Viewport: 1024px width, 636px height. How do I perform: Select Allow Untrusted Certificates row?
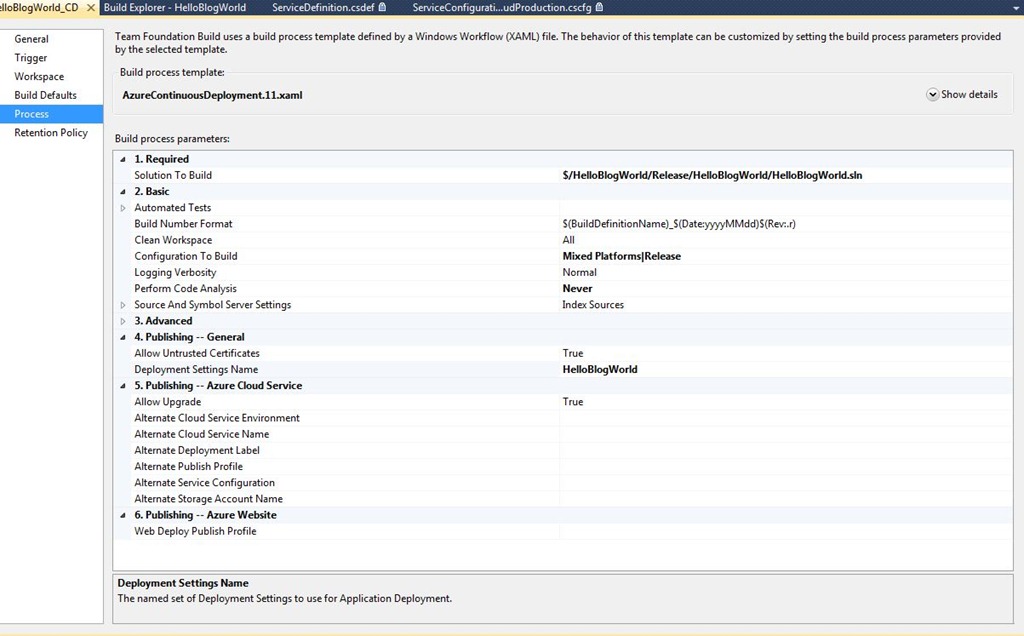click(x=197, y=353)
